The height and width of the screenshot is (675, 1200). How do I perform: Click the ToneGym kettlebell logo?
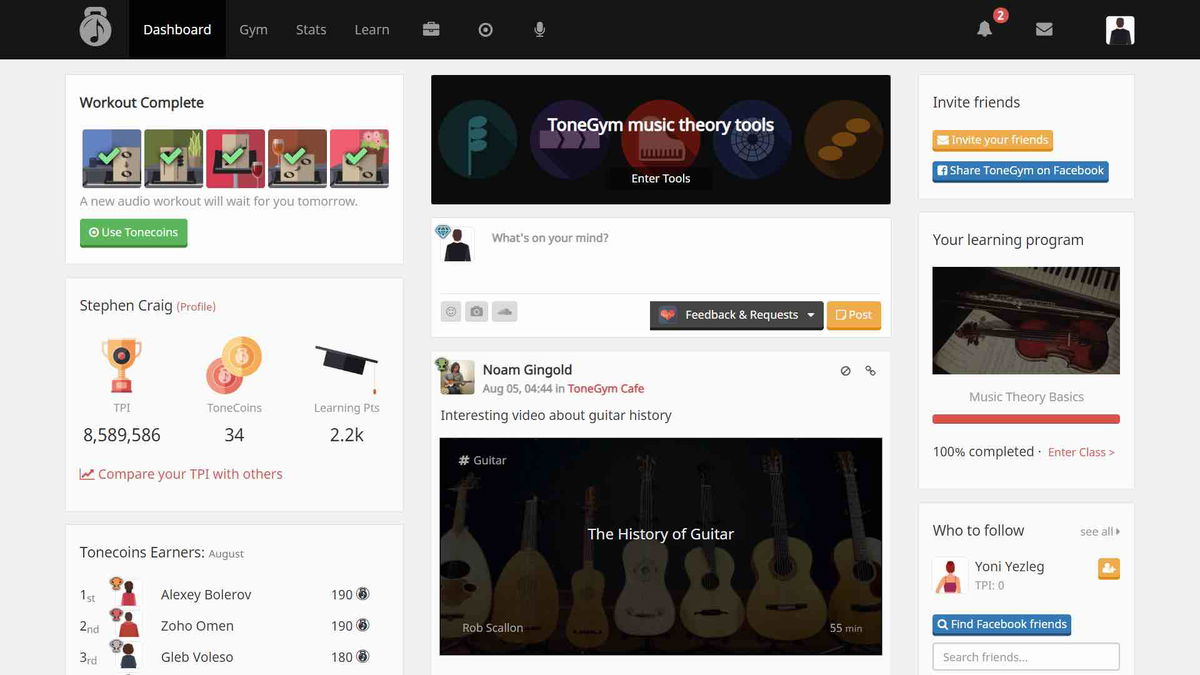pyautogui.click(x=96, y=28)
